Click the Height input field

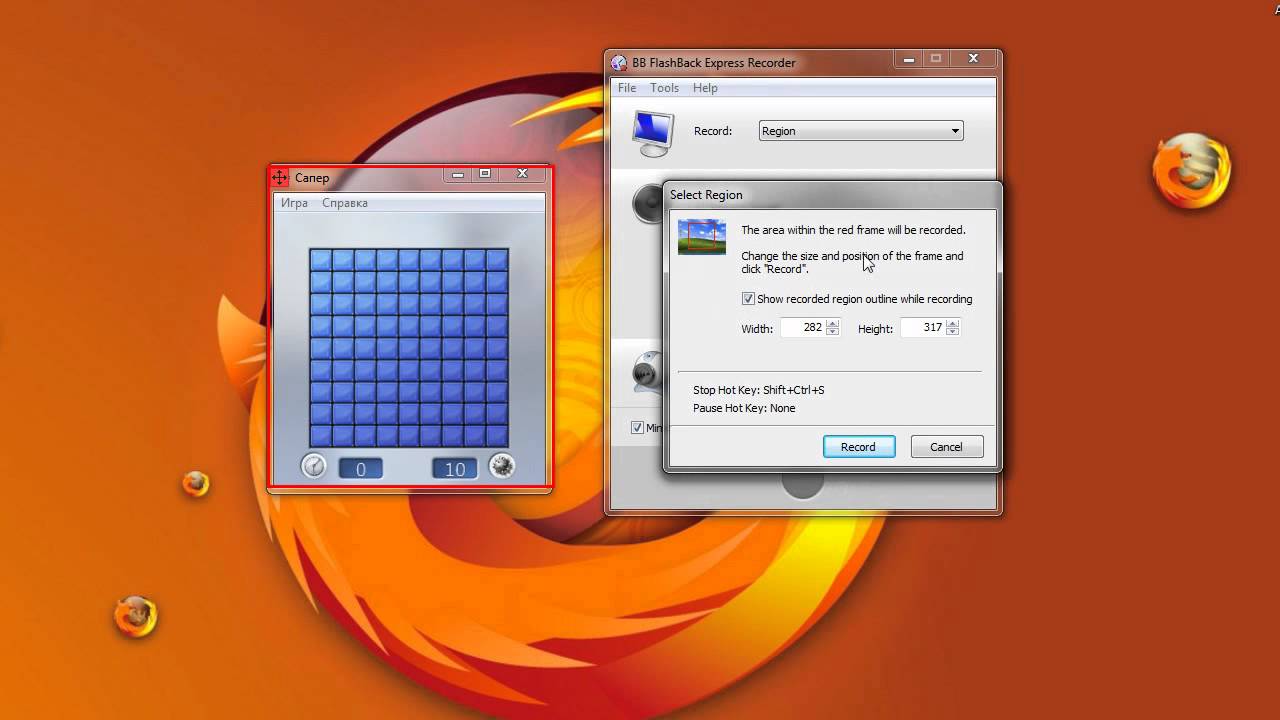coord(923,327)
